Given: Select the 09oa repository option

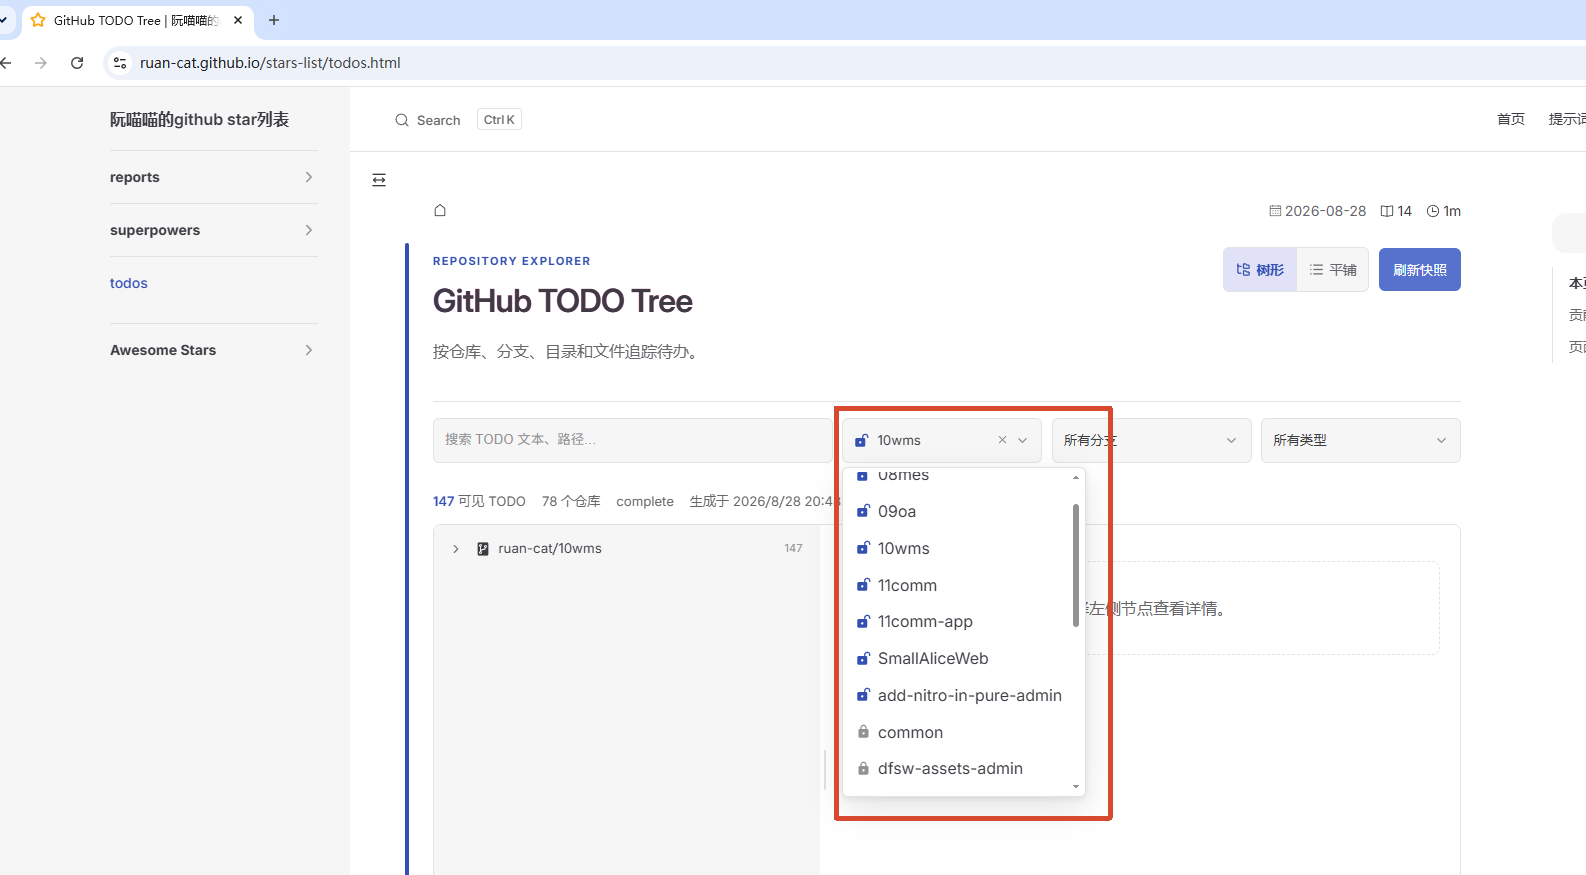Looking at the screenshot, I should point(958,511).
